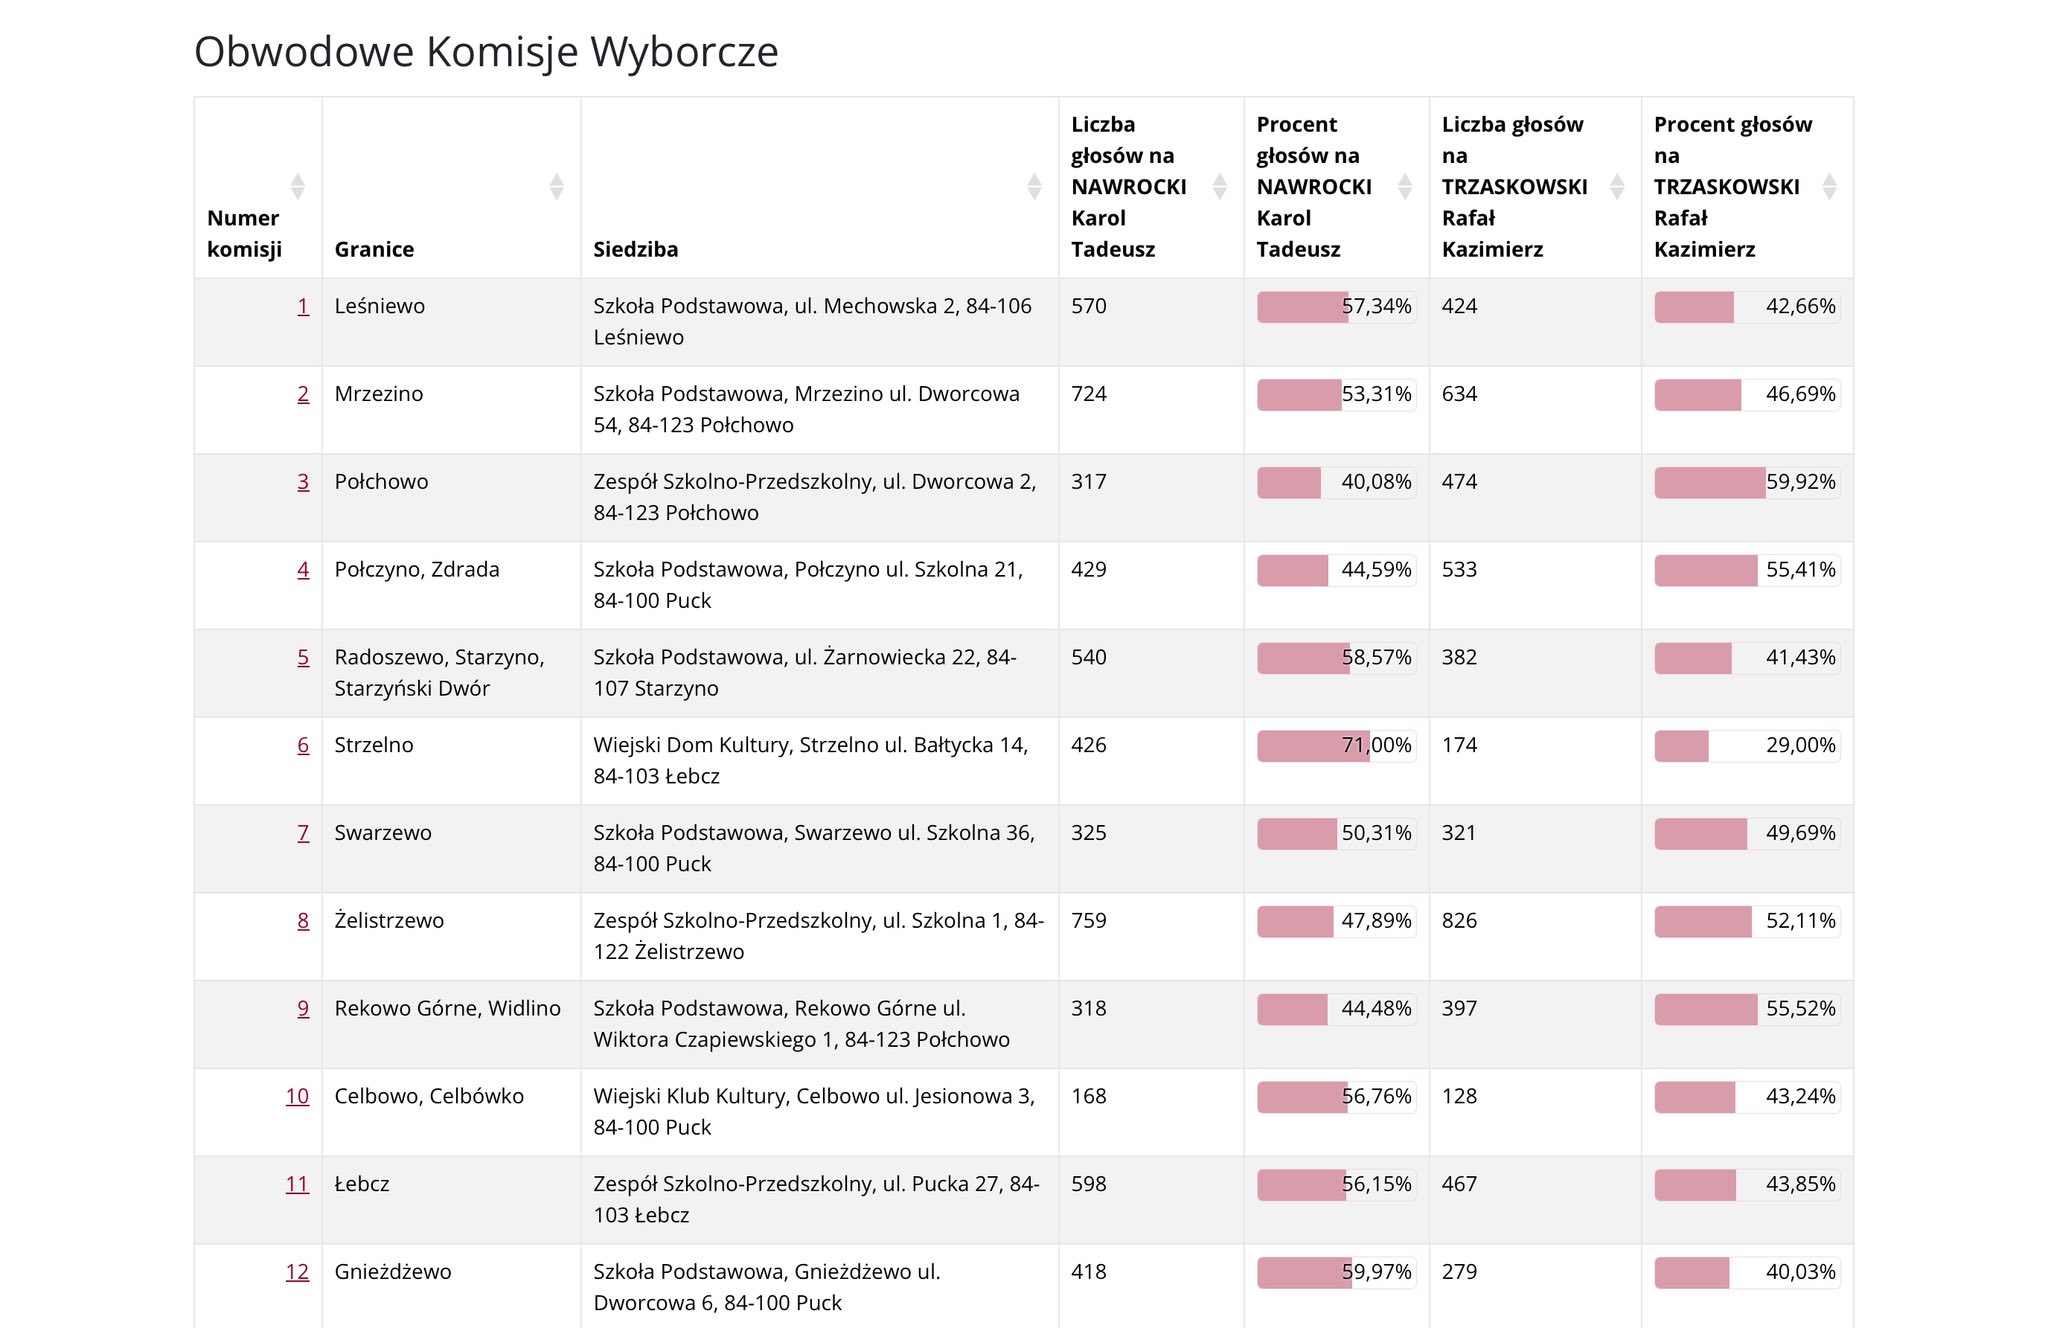Open commission 12 Gnieżdżewo link
The height and width of the screenshot is (1328, 2048).
(x=297, y=1272)
